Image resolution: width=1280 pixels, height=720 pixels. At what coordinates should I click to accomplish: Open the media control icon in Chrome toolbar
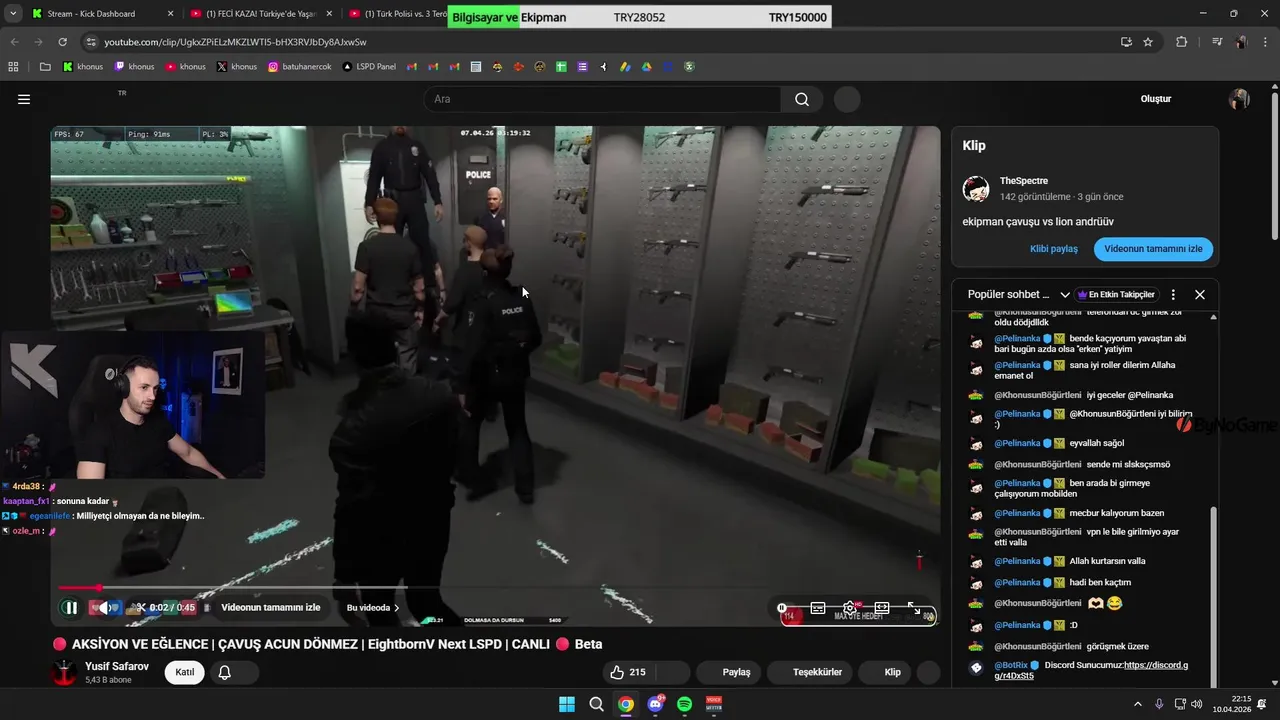pyautogui.click(x=1217, y=42)
